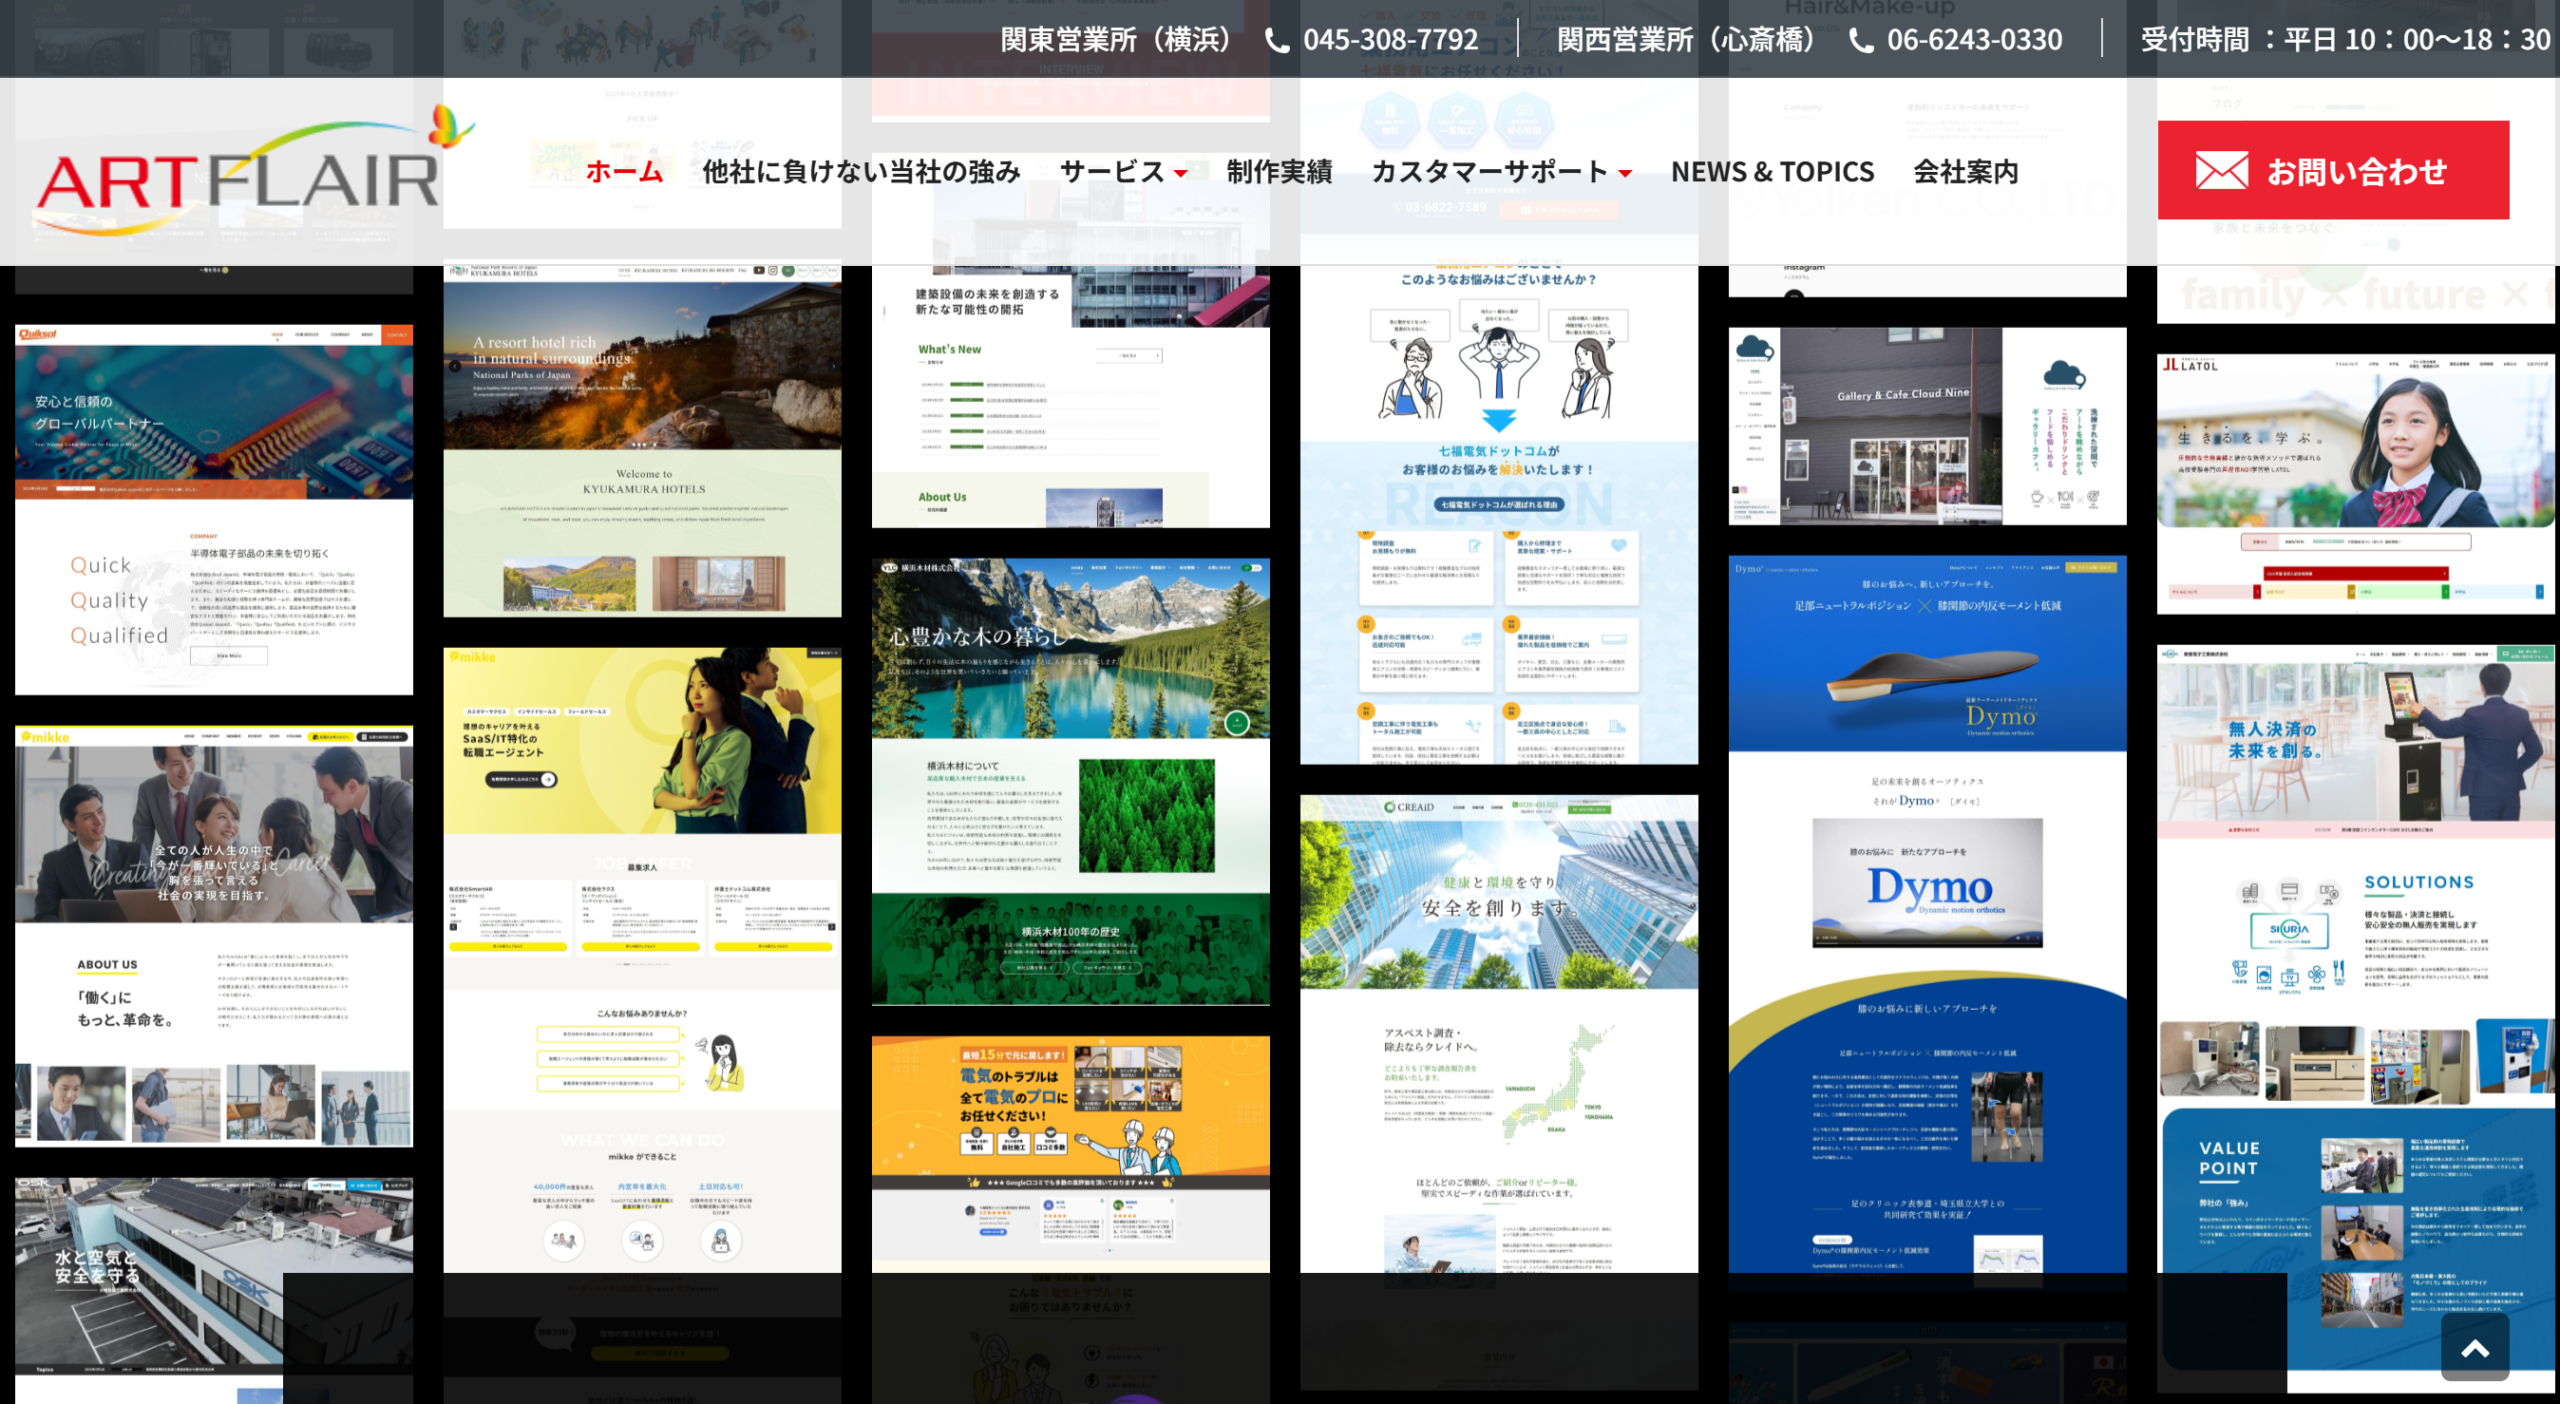The image size is (2560, 1404).
Task: Open the 他社に負けない当社の強み menu item
Action: click(861, 172)
